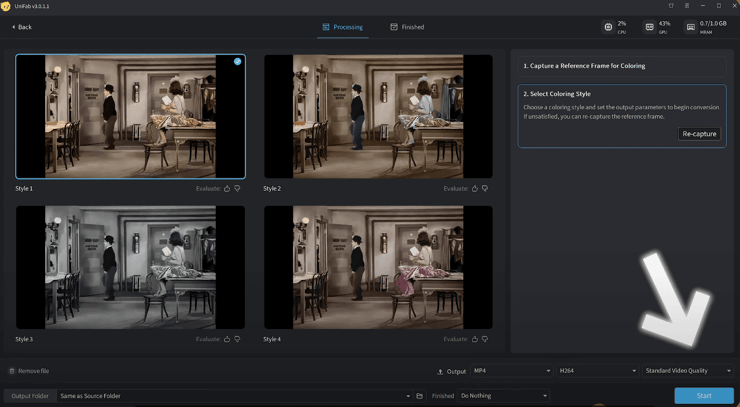This screenshot has width=740, height=407.
Task: Choose the Style 4 colorized thumbnail
Action: 378,267
